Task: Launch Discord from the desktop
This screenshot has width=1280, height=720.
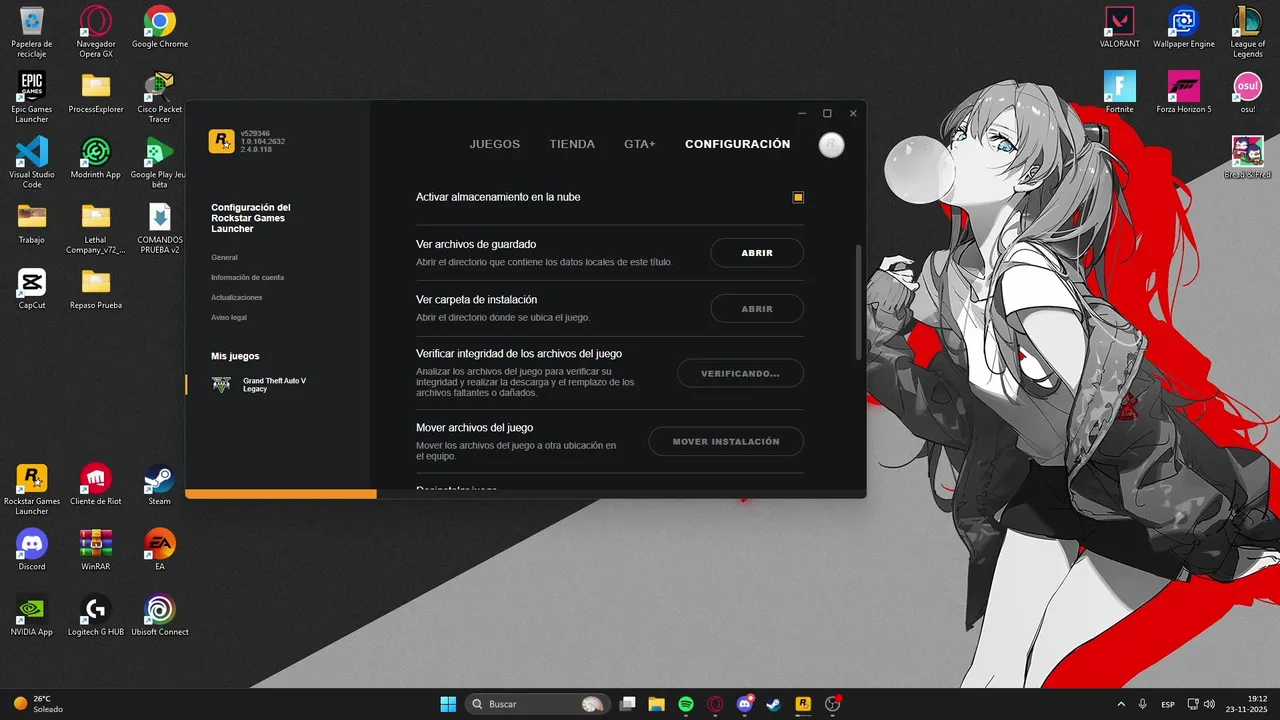Action: [32, 549]
